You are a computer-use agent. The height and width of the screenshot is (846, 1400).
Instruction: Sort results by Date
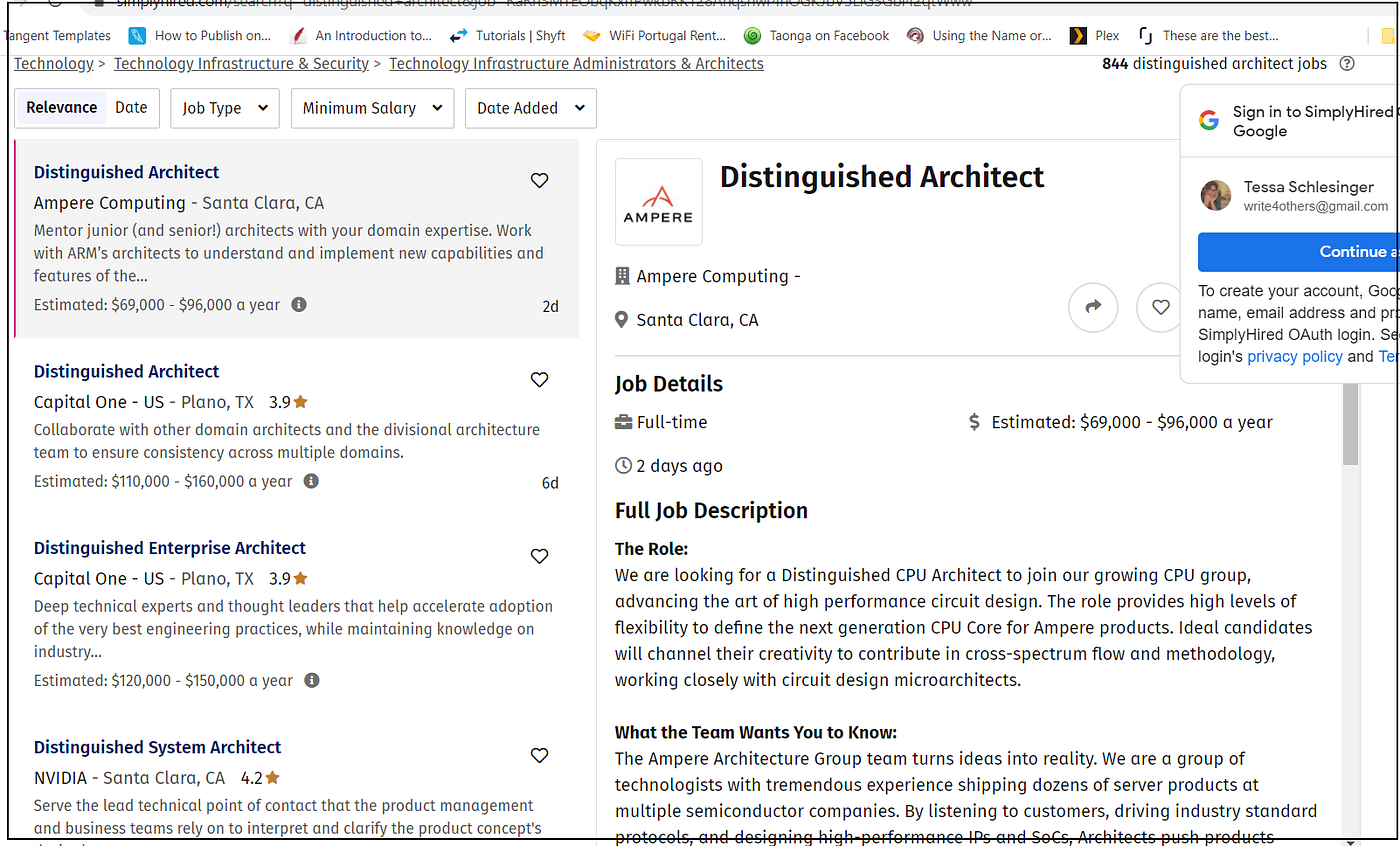coord(131,108)
